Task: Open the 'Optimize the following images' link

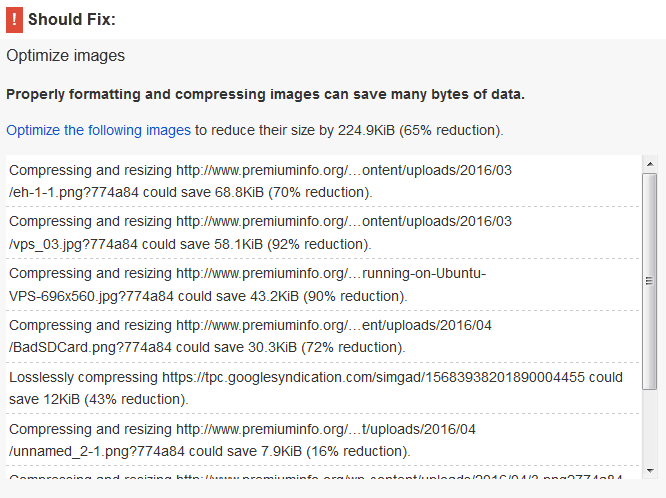Action: pos(99,130)
